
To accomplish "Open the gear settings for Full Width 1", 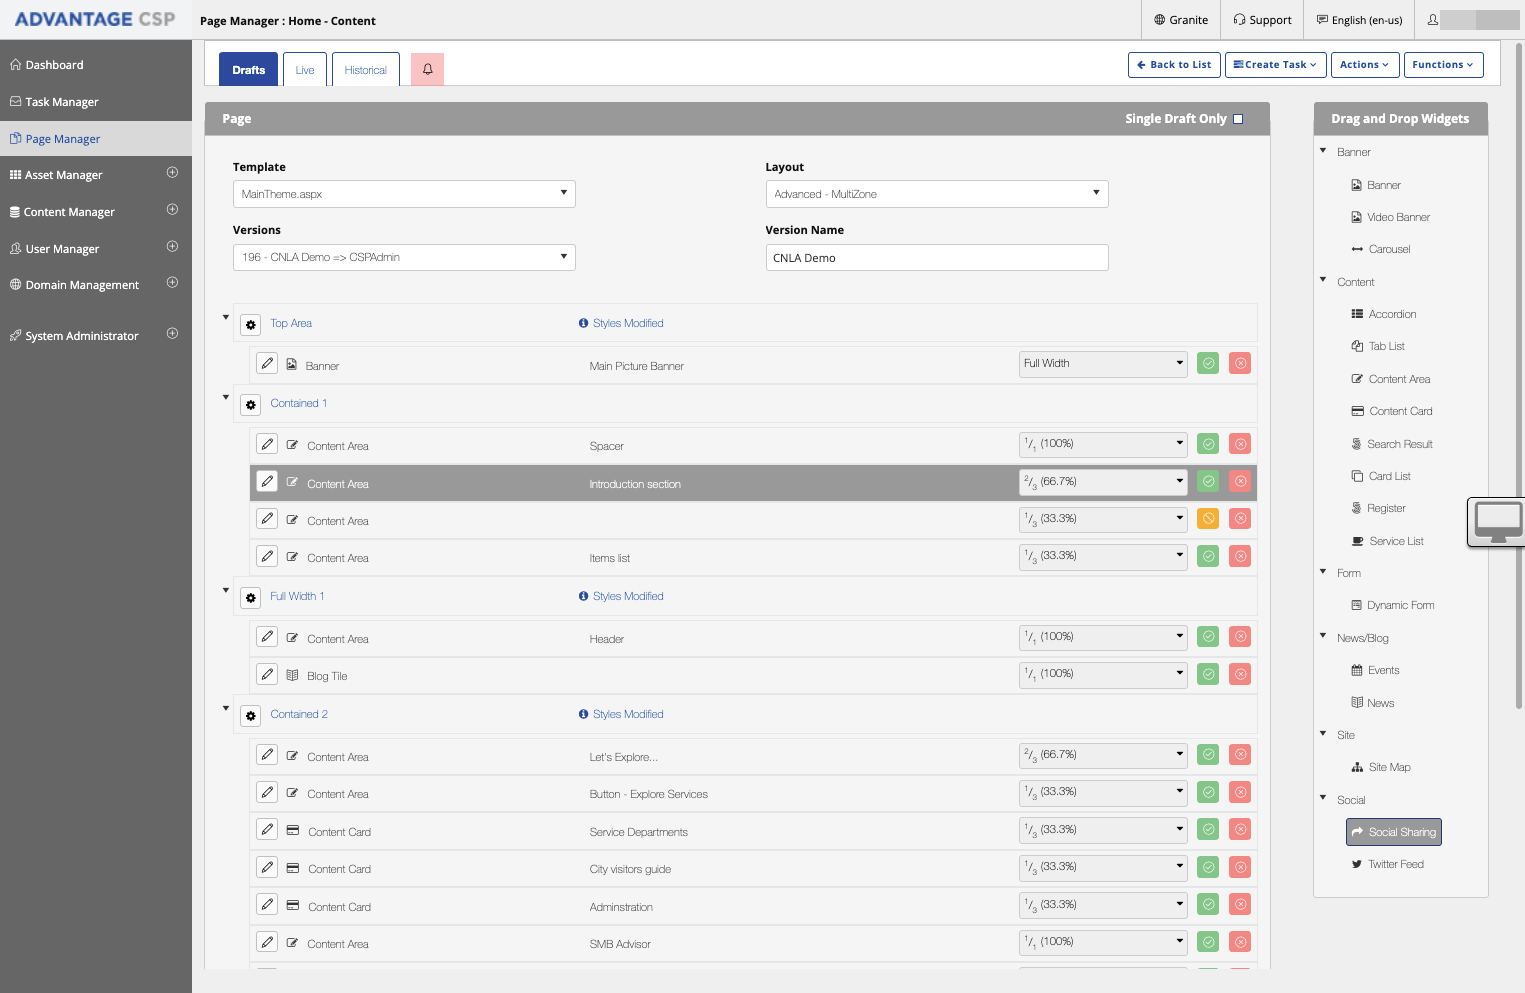I will click(x=251, y=598).
